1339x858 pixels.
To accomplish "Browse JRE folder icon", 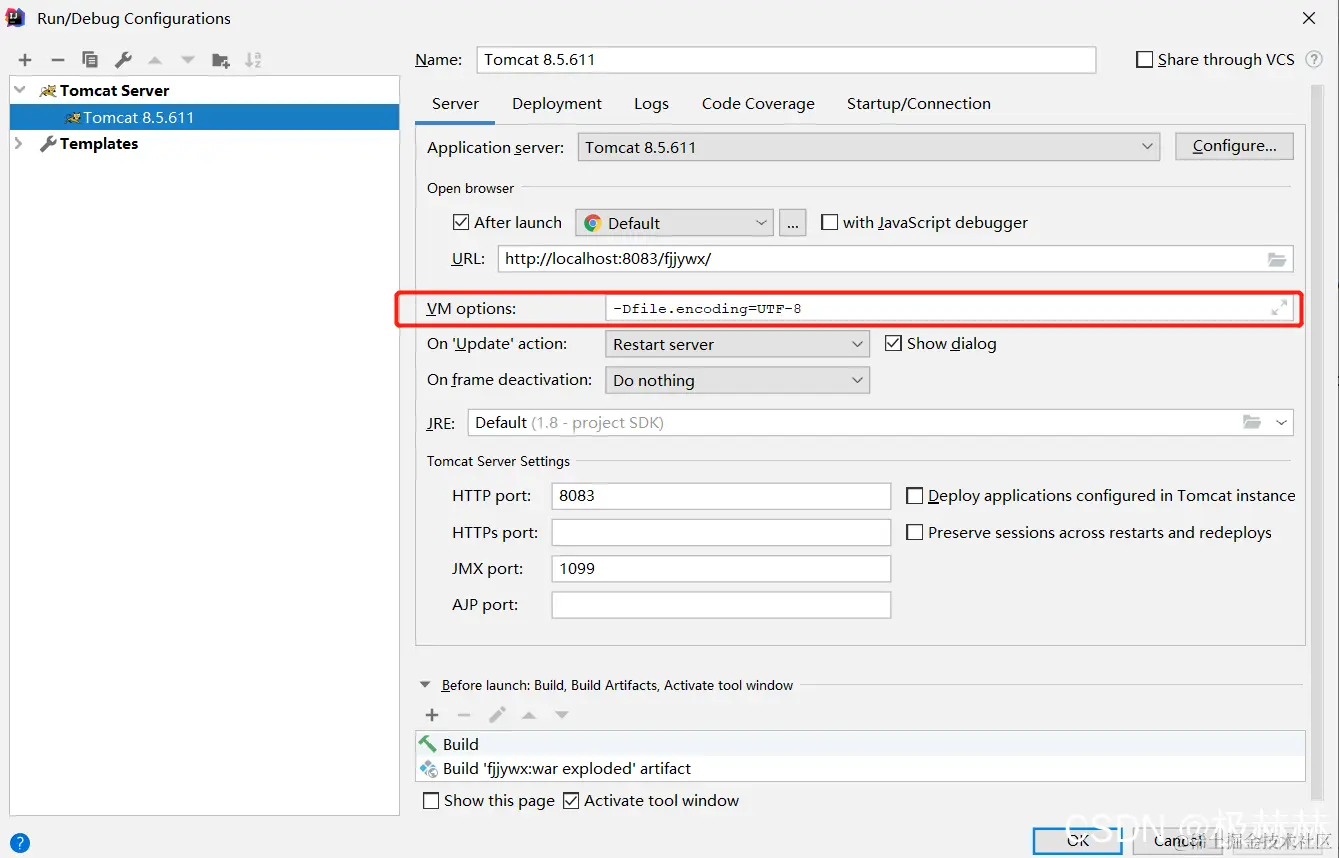I will pyautogui.click(x=1252, y=422).
